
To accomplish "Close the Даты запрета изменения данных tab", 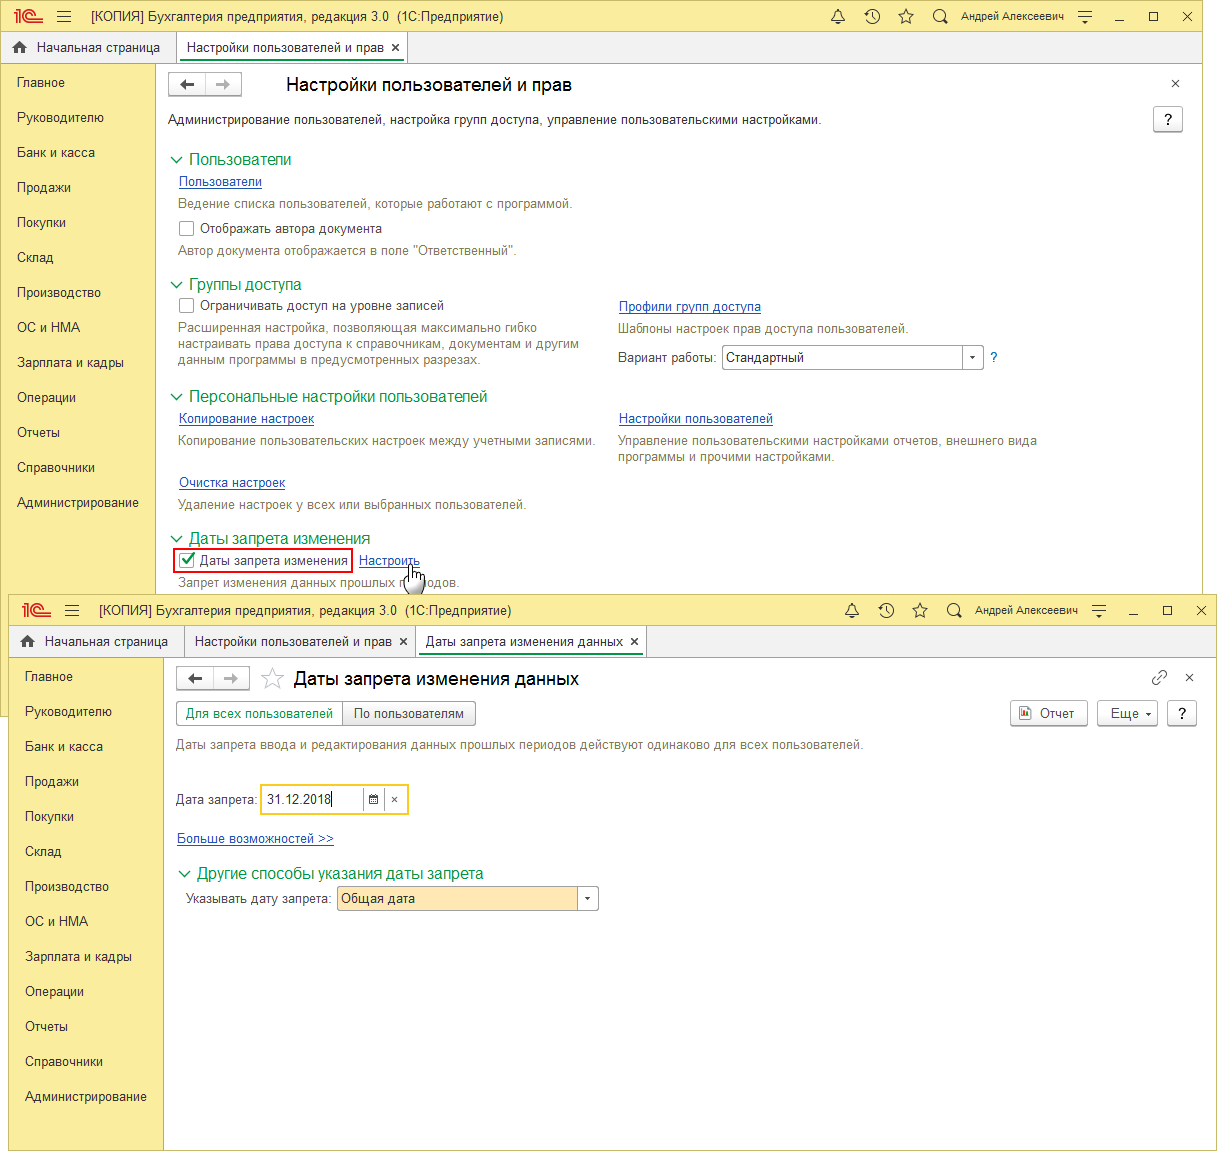I will [634, 642].
